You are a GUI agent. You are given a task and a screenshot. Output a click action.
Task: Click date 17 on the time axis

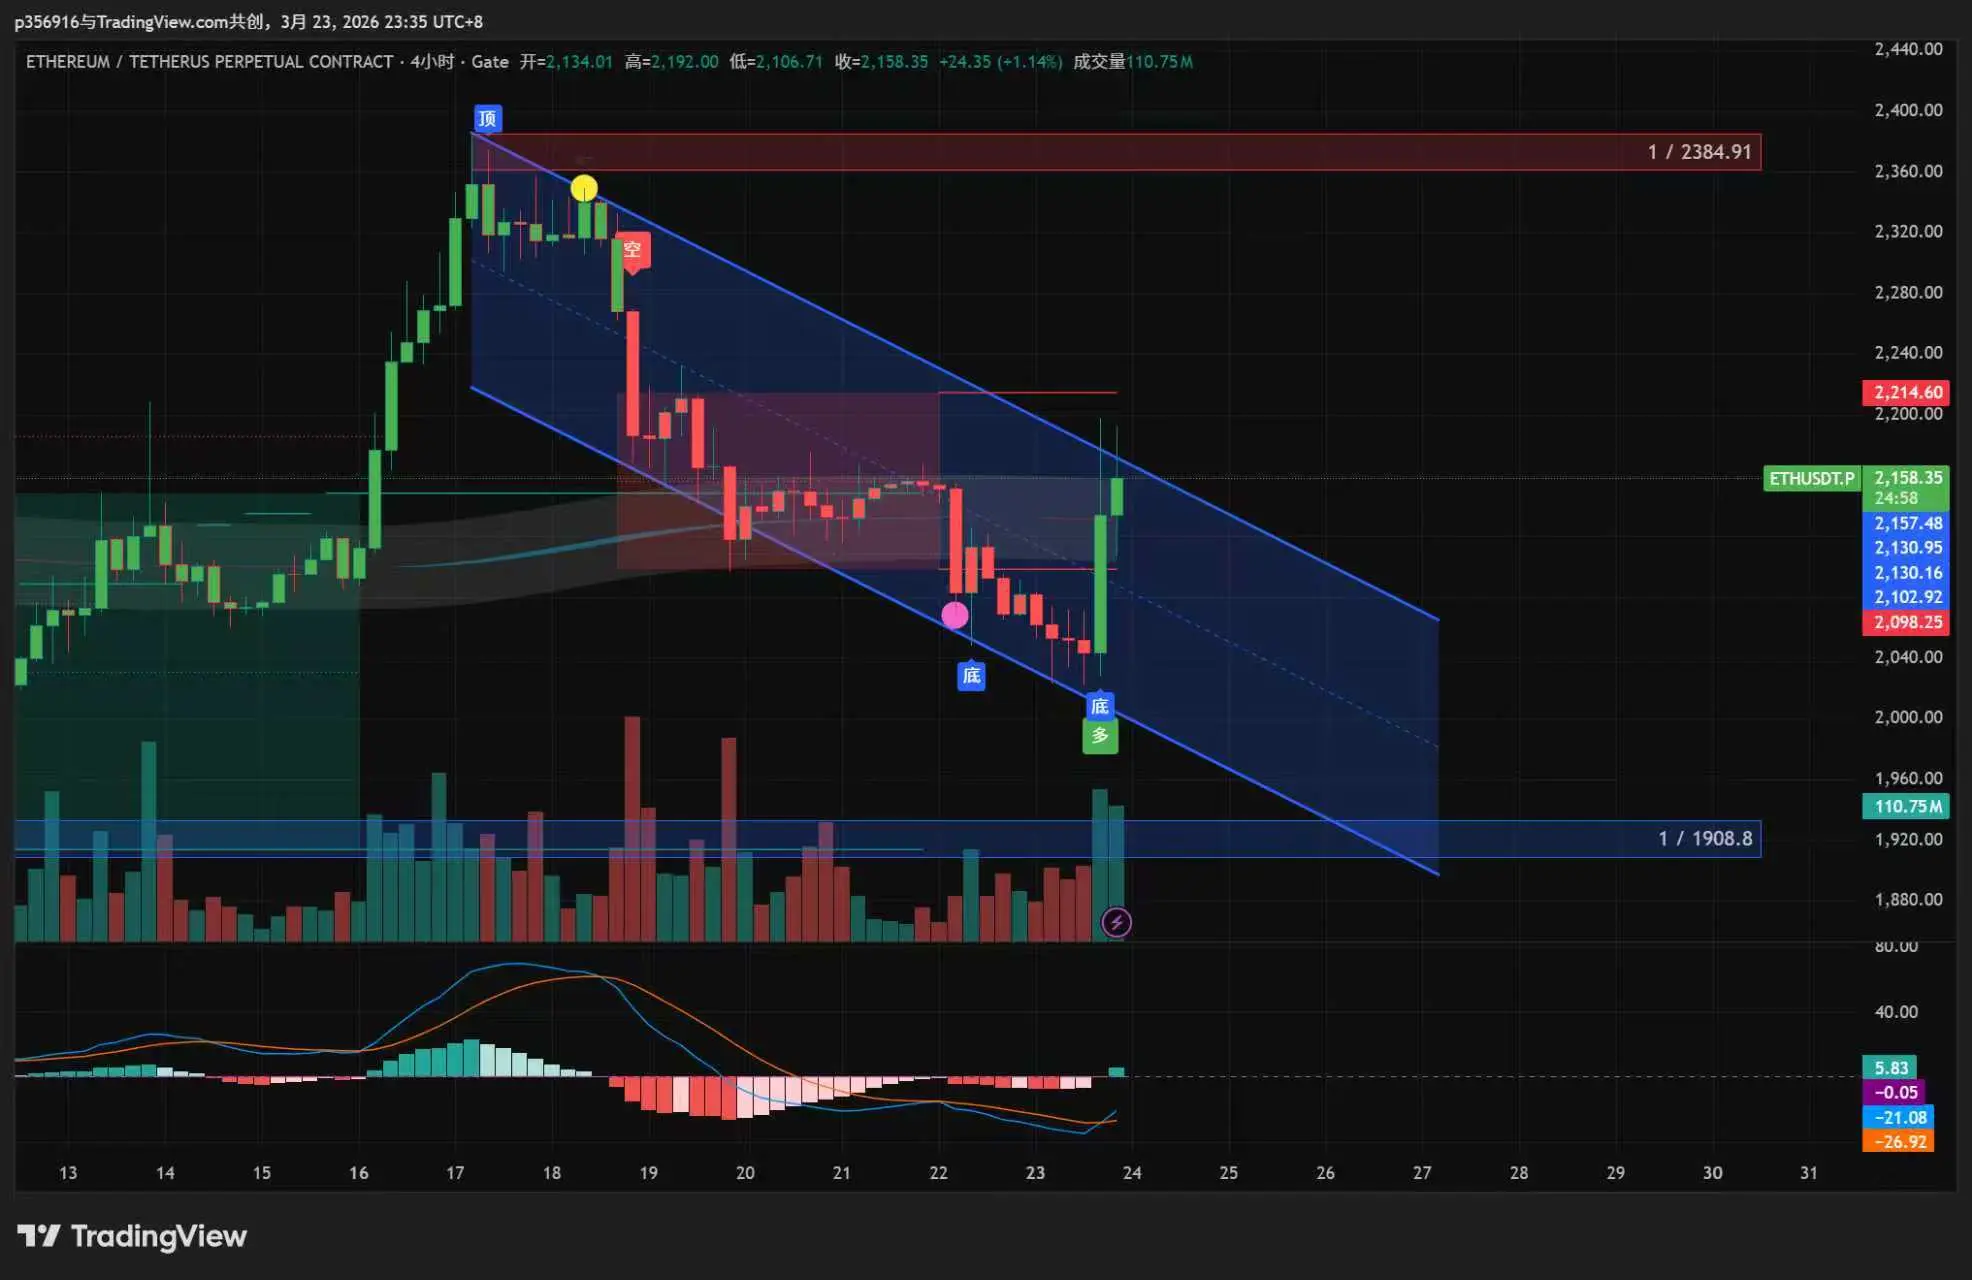click(x=455, y=1172)
